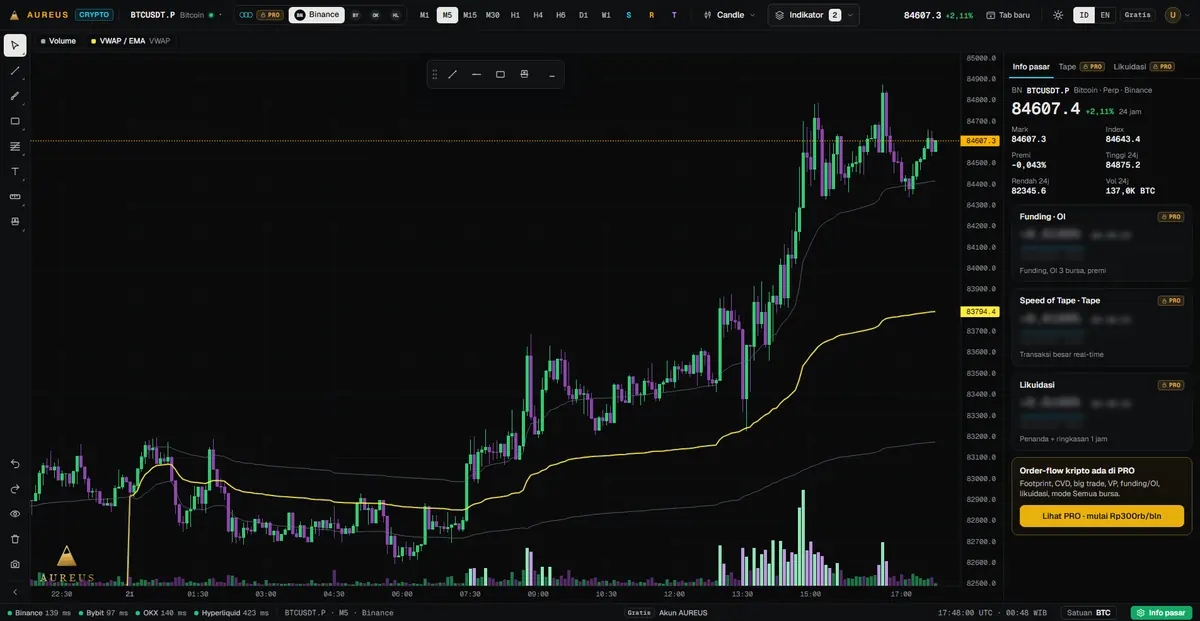Click the purple T timeframe option

coord(674,15)
